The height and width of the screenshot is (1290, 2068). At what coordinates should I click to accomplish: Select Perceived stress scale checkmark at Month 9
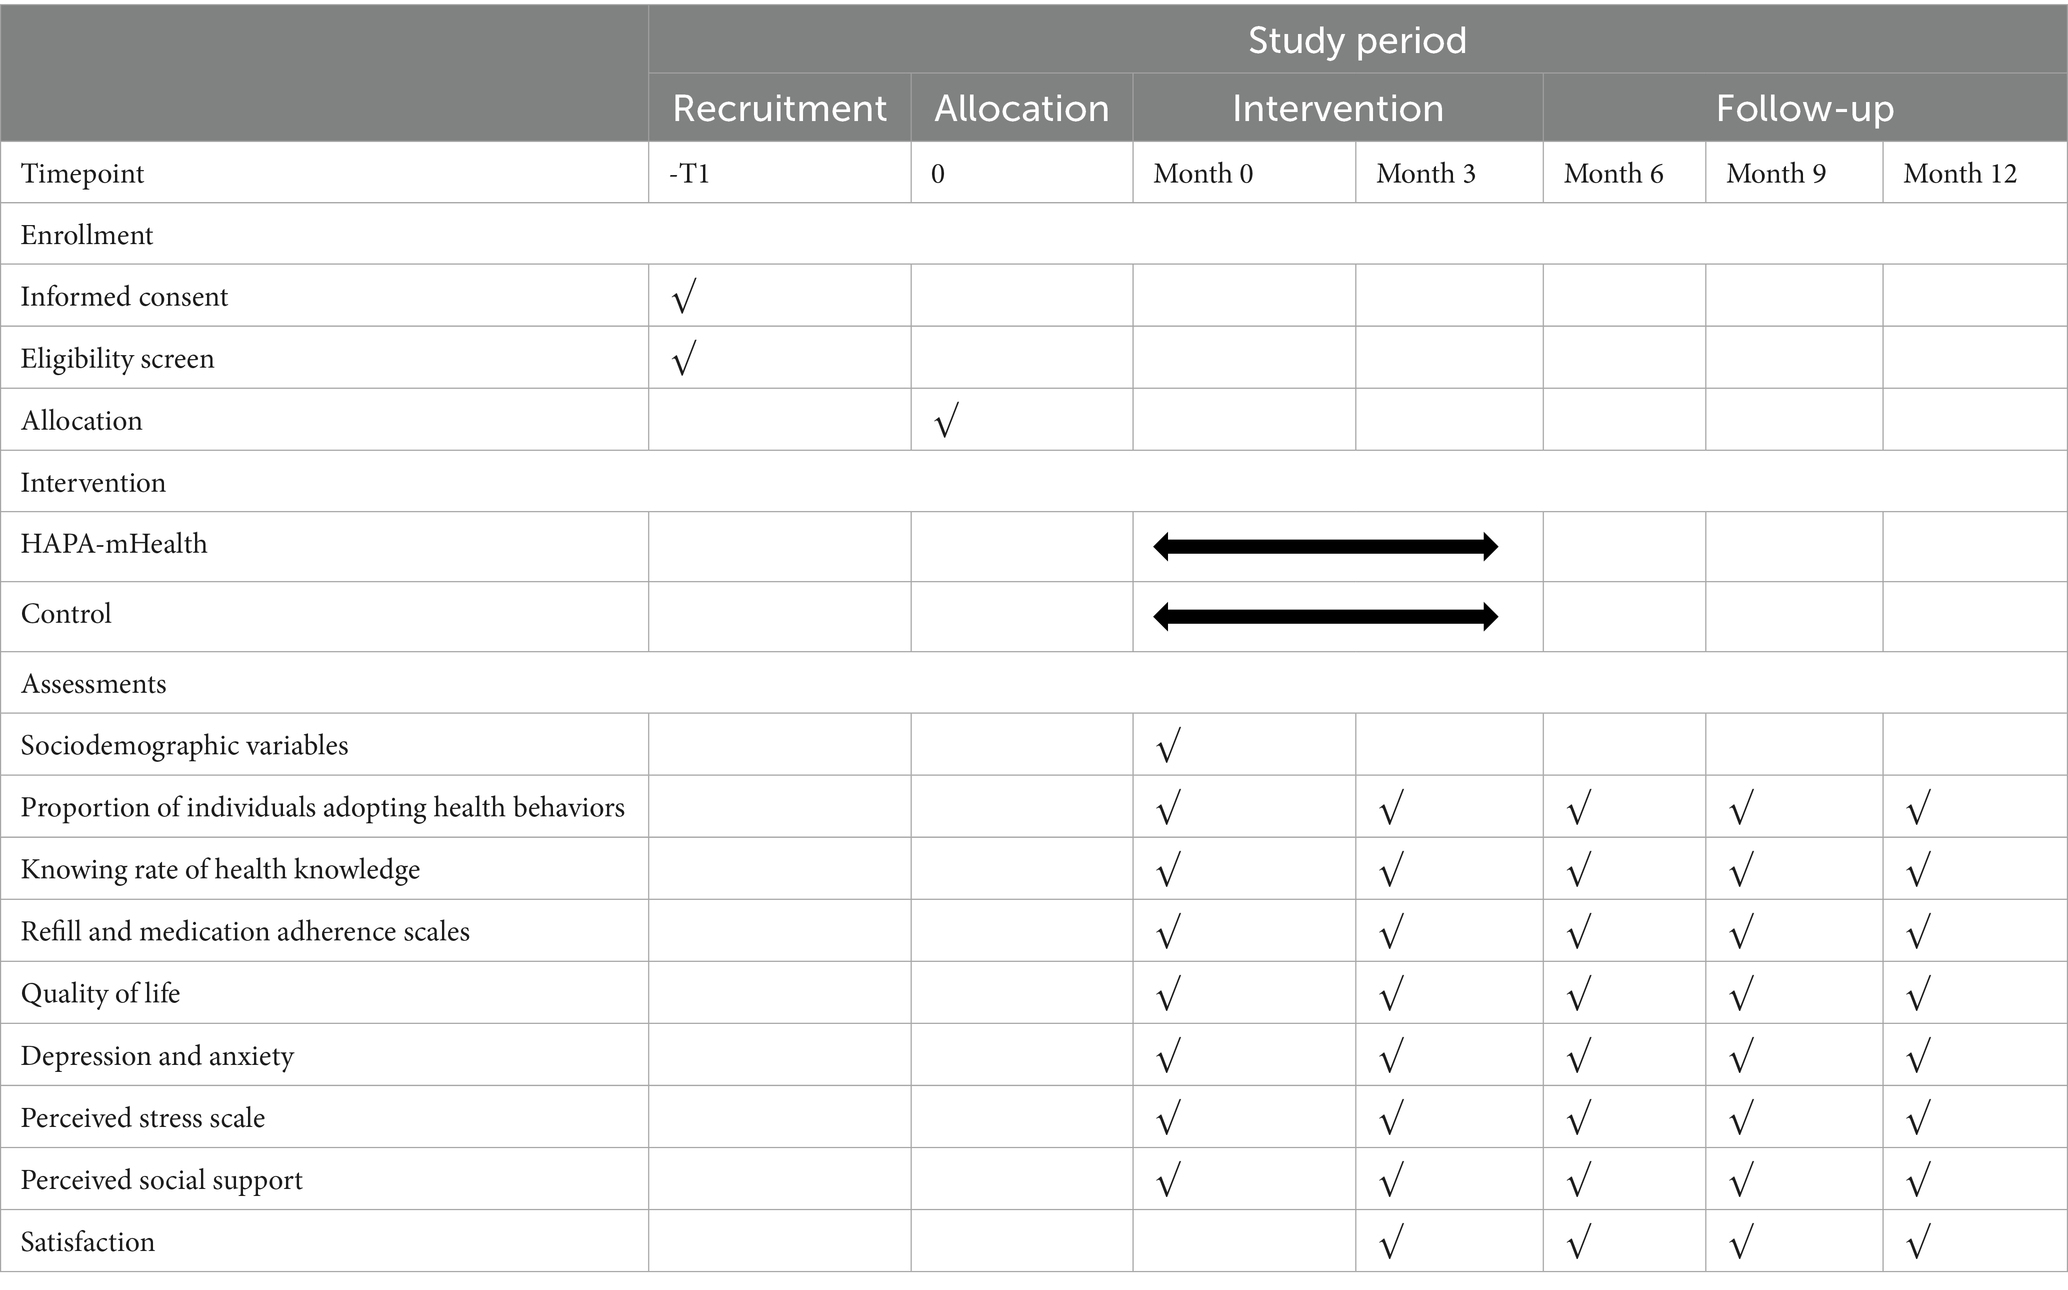(1741, 1119)
